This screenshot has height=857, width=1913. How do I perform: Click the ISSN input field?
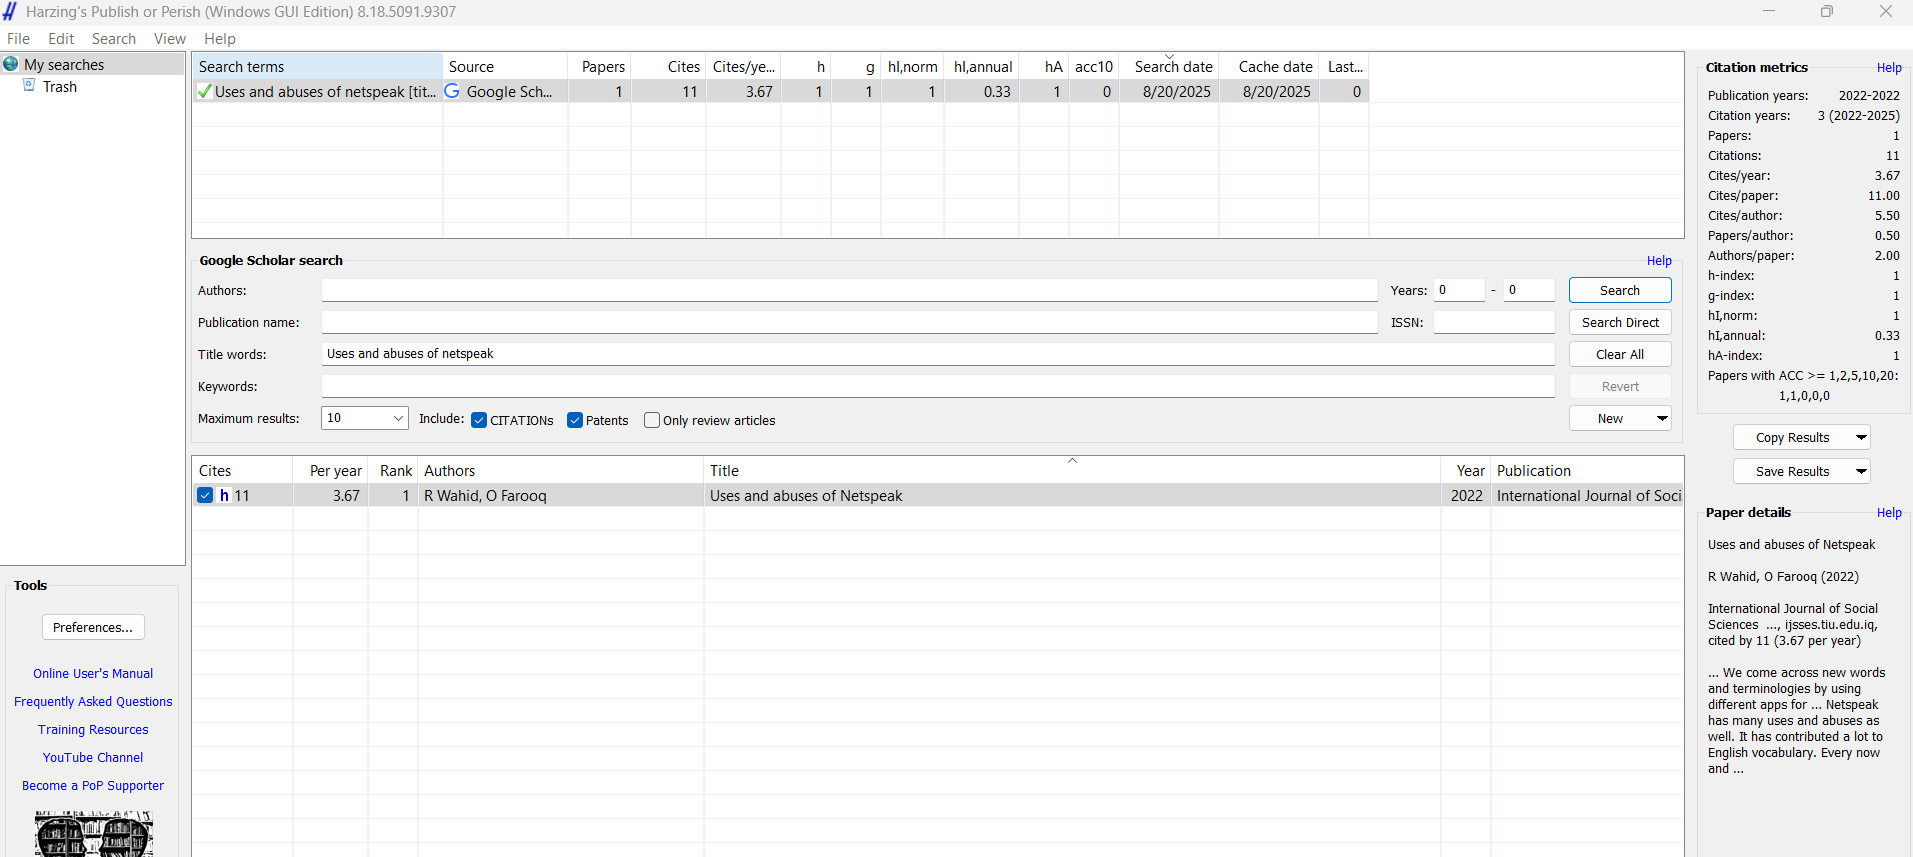tap(1494, 322)
